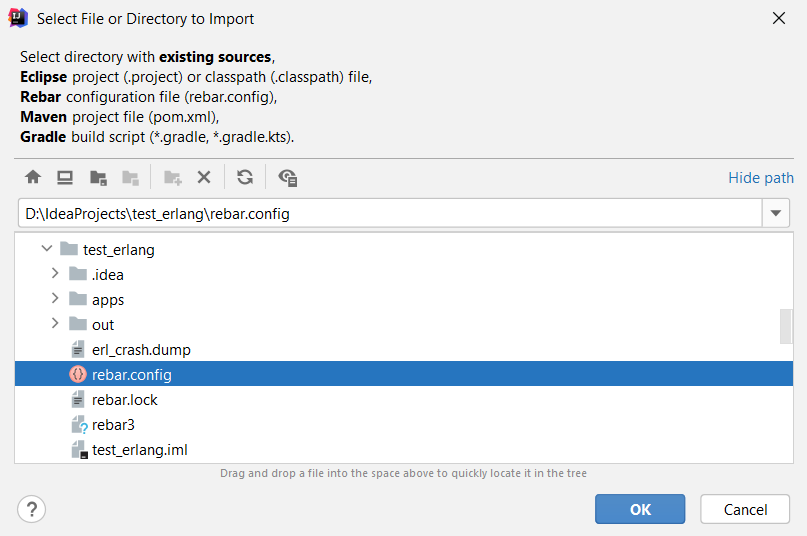The width and height of the screenshot is (807, 536).
Task: Expand the .idea folder
Action: [x=56, y=274]
